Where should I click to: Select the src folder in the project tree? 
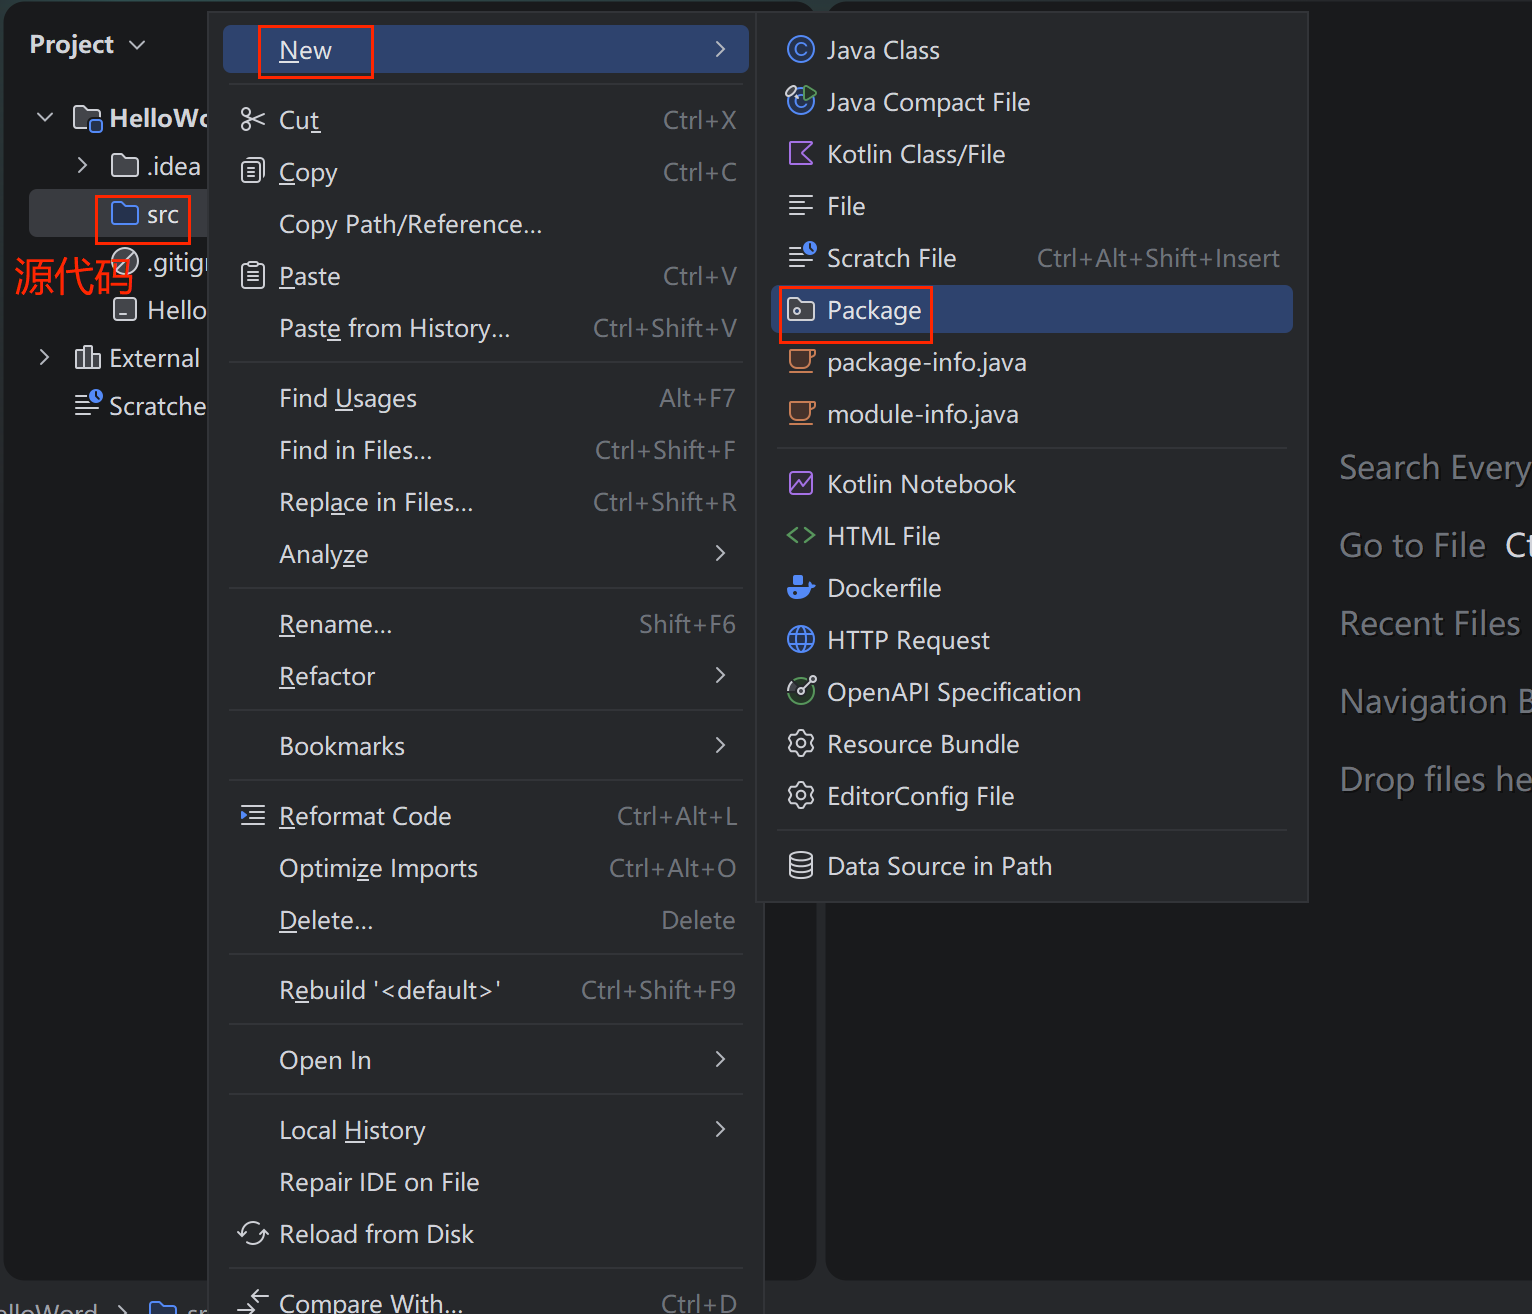click(x=160, y=214)
